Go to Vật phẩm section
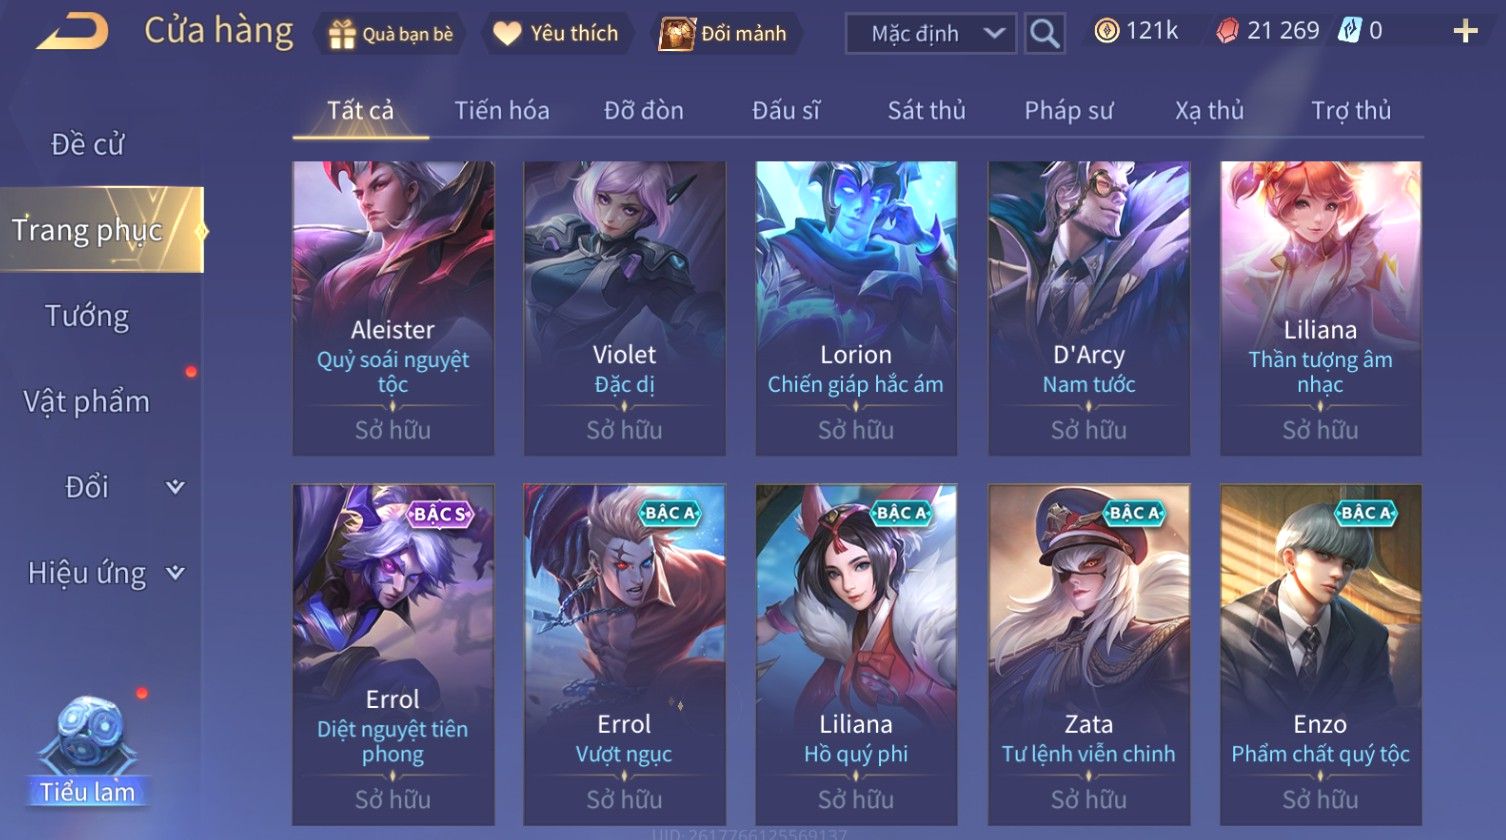This screenshot has width=1506, height=840. [87, 402]
